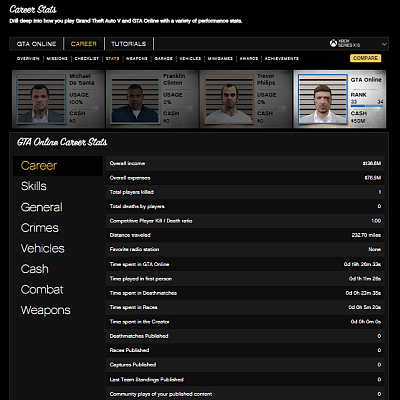The image size is (400, 400).
Task: Select the CAREER tab
Action: coord(84,44)
